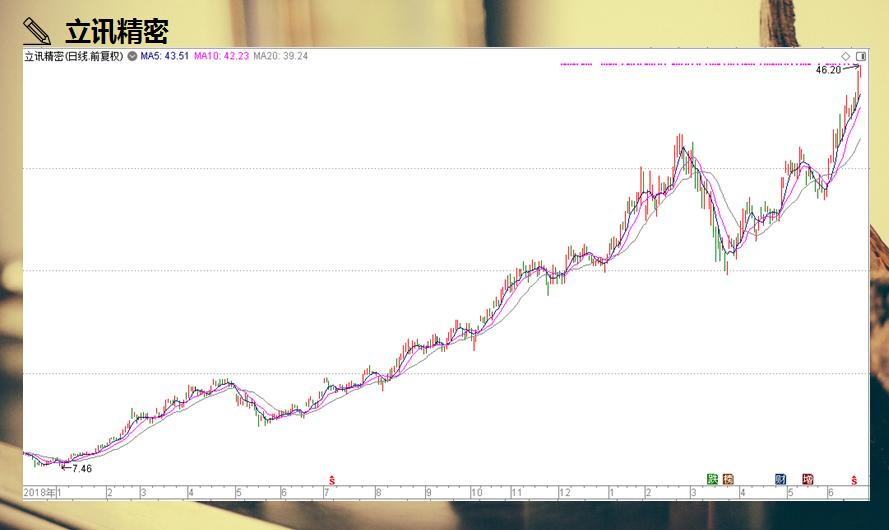Select the MA10: 42.23 indicator label
Image resolution: width=889 pixels, height=530 pixels.
pos(221,56)
